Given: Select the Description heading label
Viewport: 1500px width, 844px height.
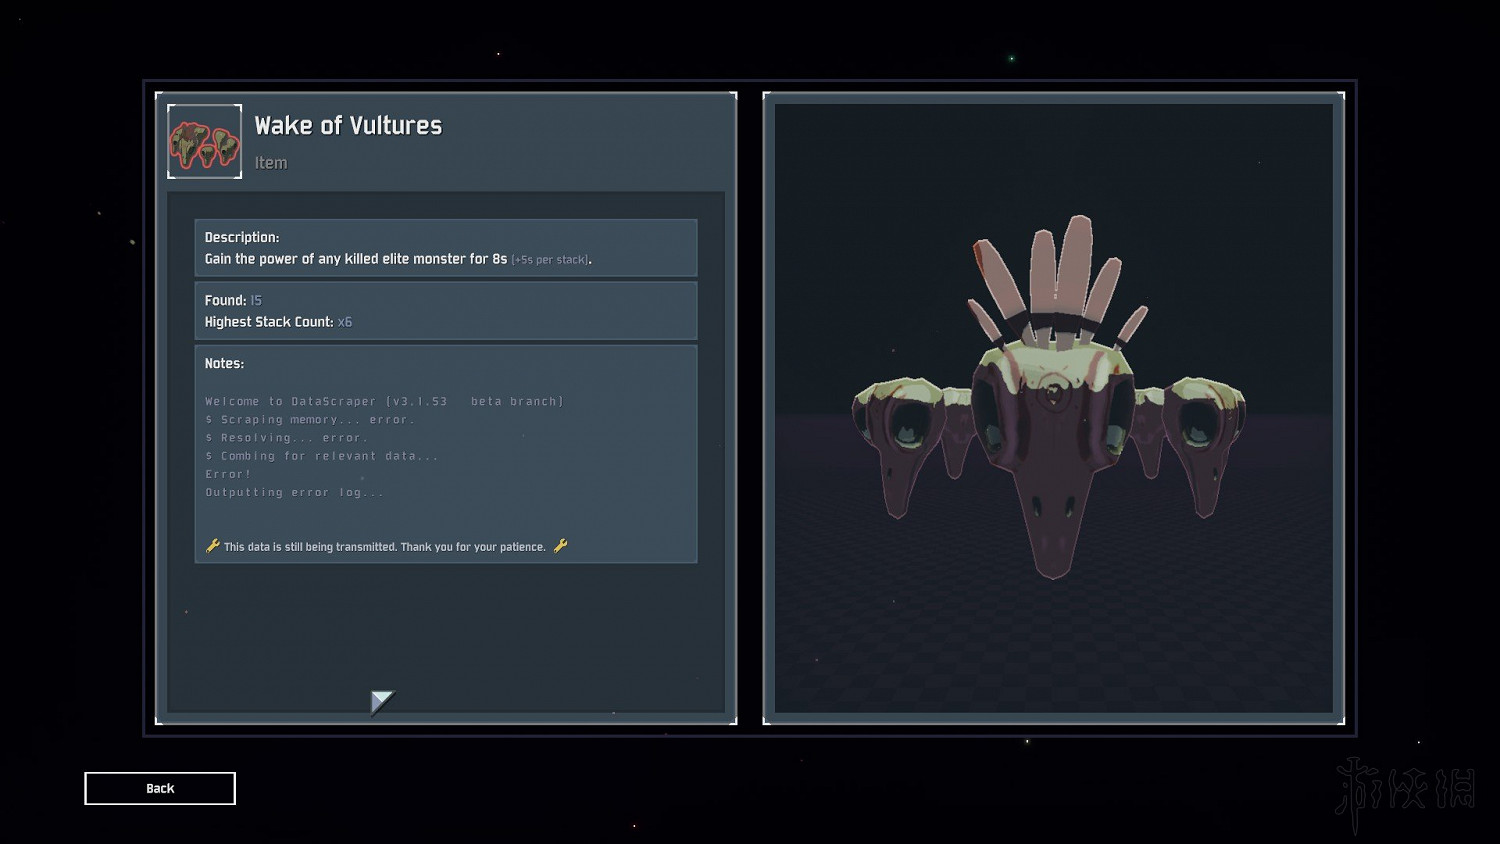Looking at the screenshot, I should (242, 237).
